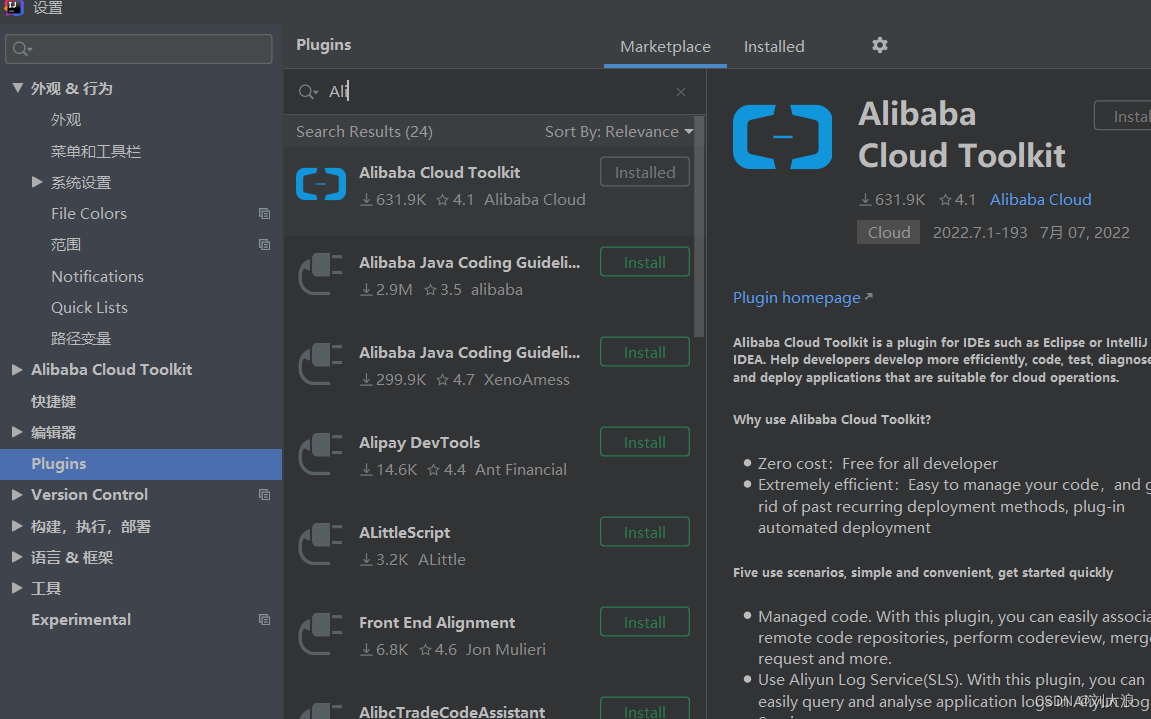Click the Installed button for Alibaba Cloud Toolkit
Viewport: 1151px width, 719px height.
(645, 172)
